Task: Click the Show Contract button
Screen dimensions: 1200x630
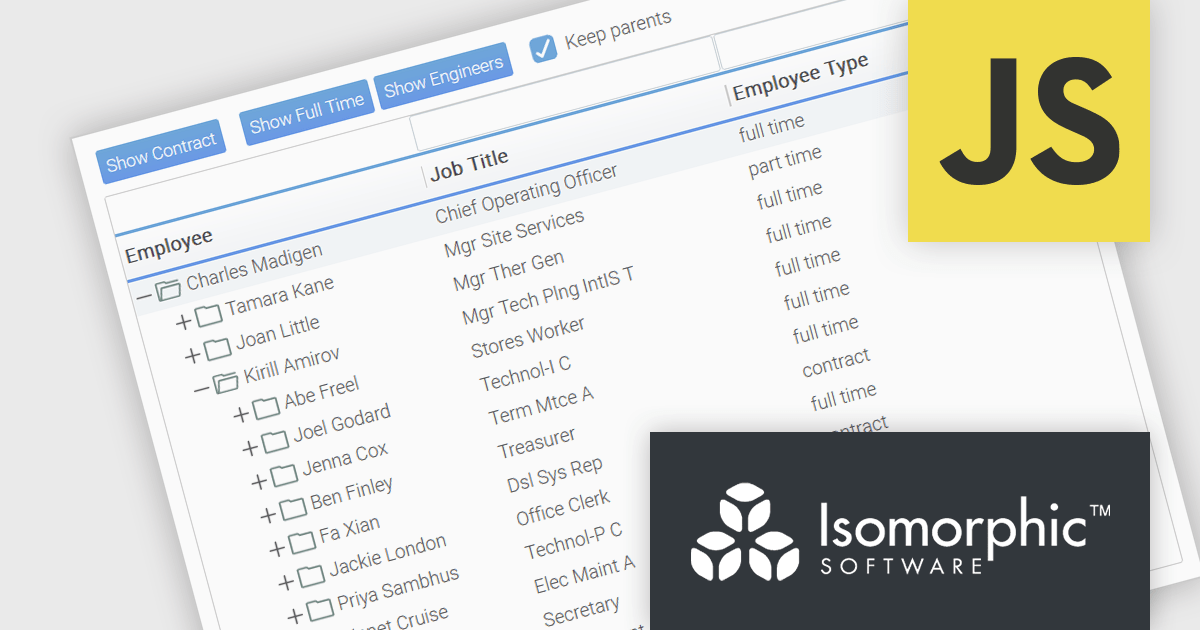Action: 161,151
